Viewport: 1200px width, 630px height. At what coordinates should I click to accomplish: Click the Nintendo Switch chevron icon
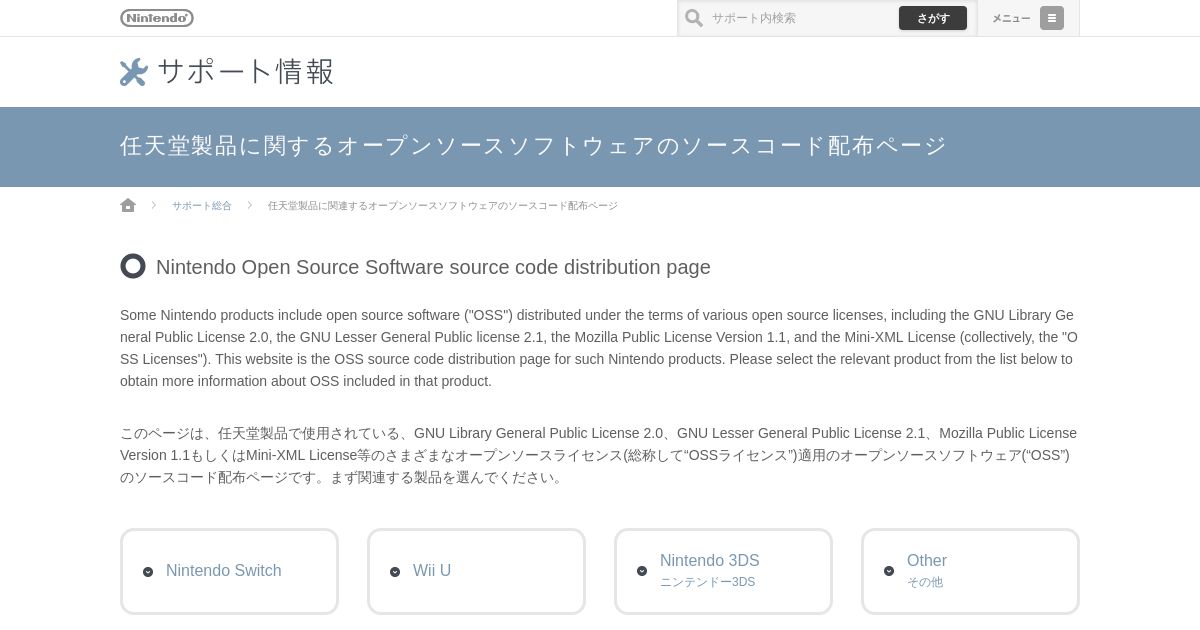tap(148, 572)
